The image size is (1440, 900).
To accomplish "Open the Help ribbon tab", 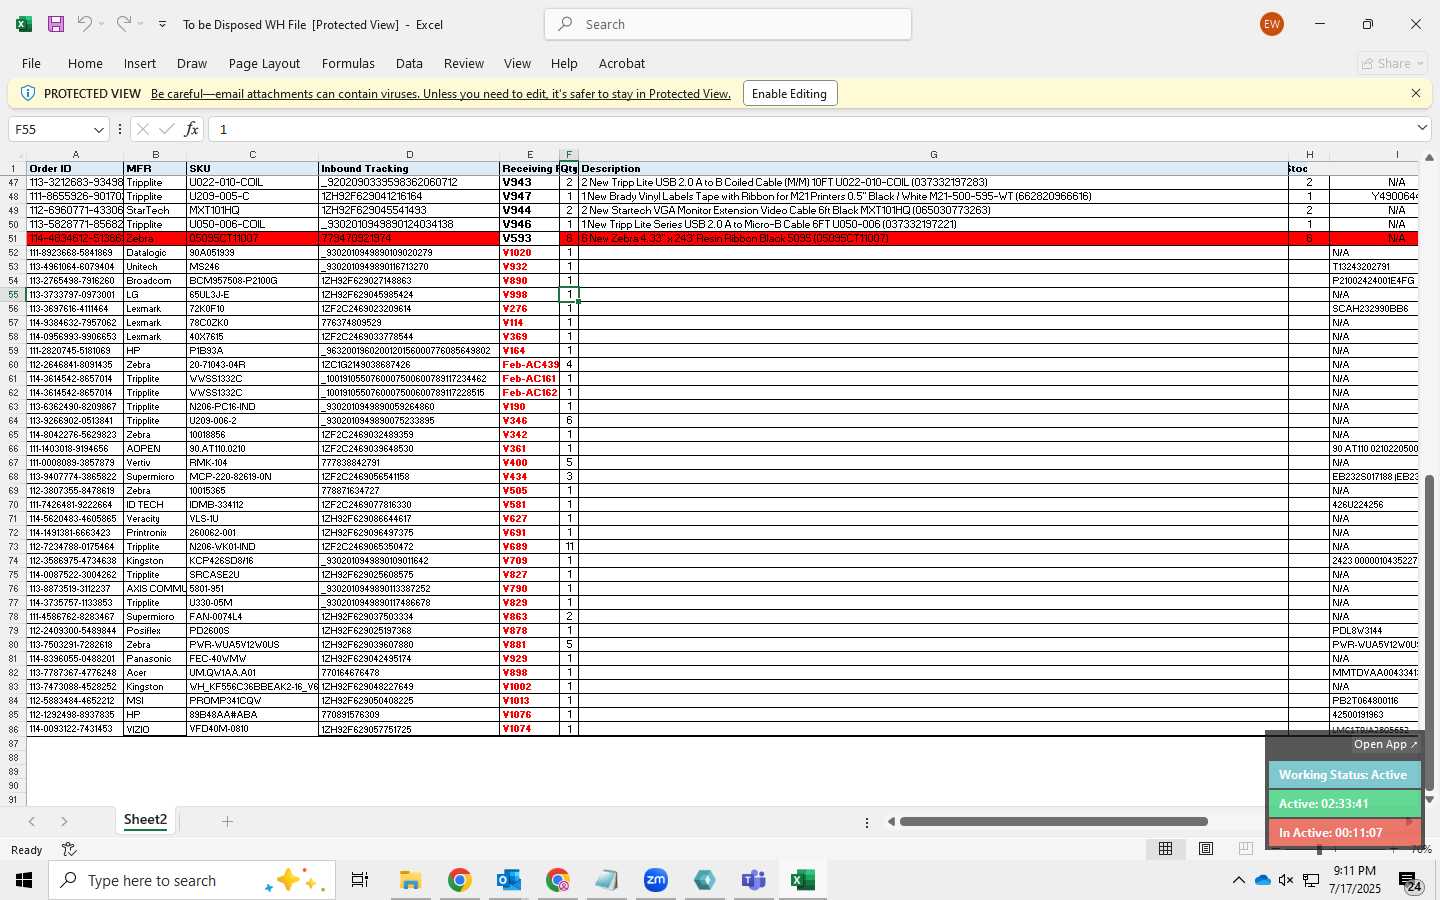I will pyautogui.click(x=564, y=63).
